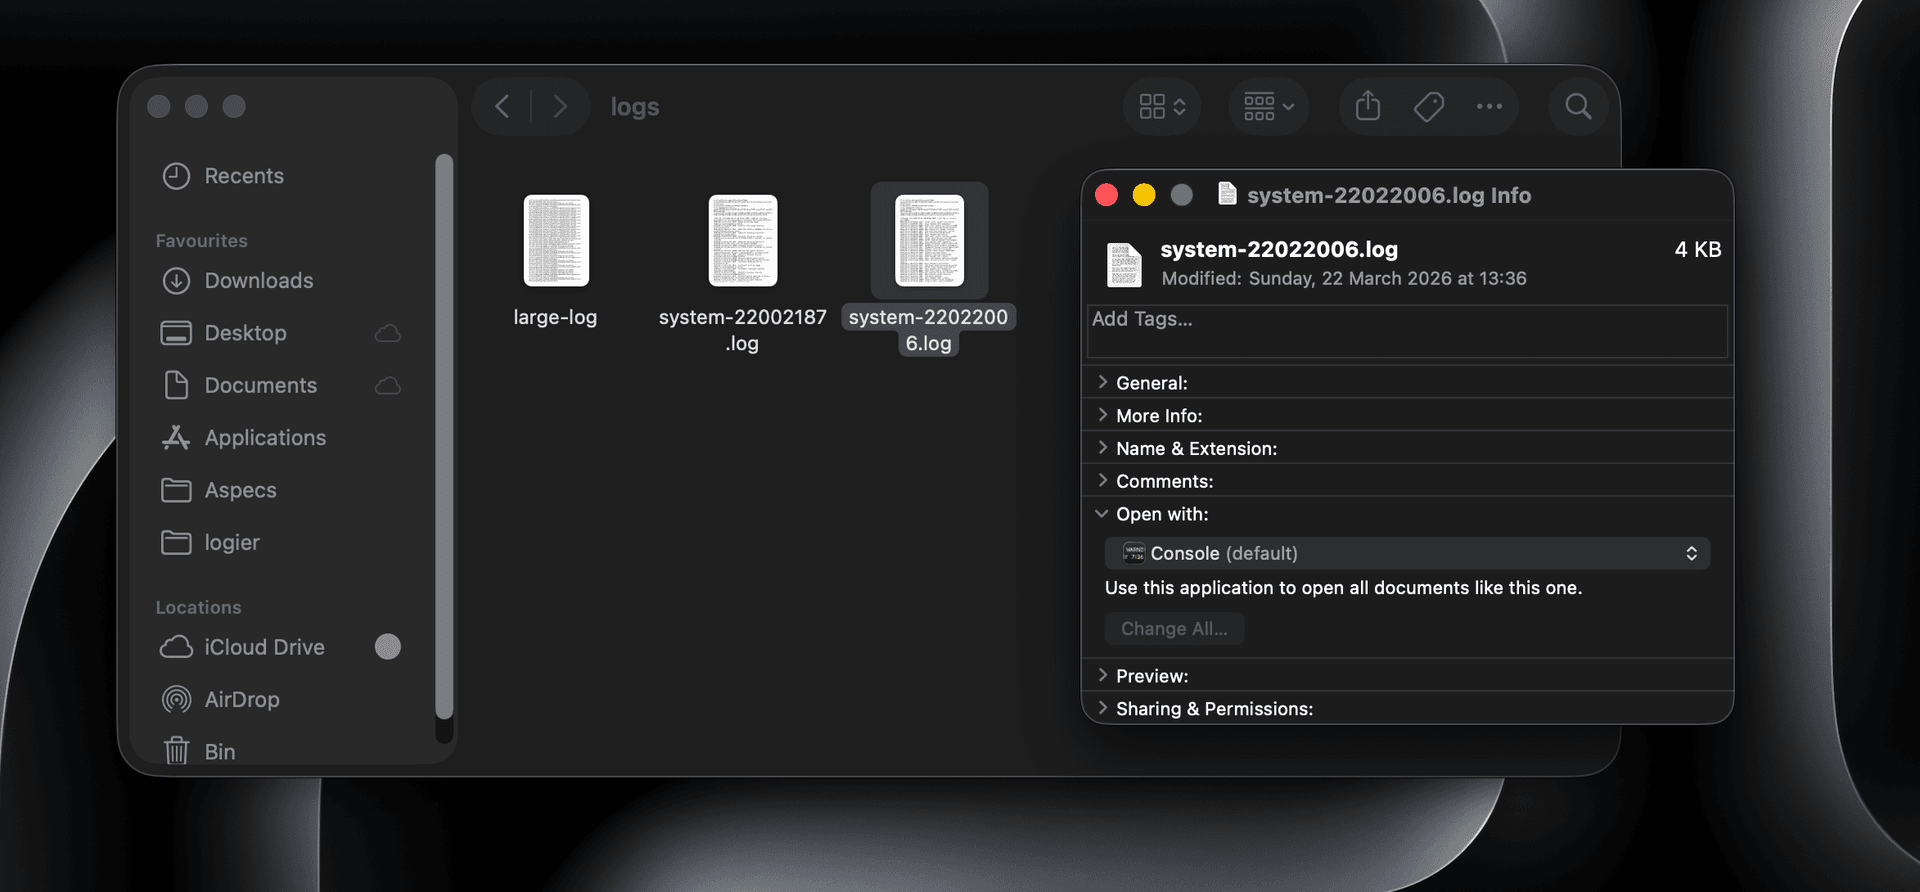Click the Add Tags field

(1407, 331)
